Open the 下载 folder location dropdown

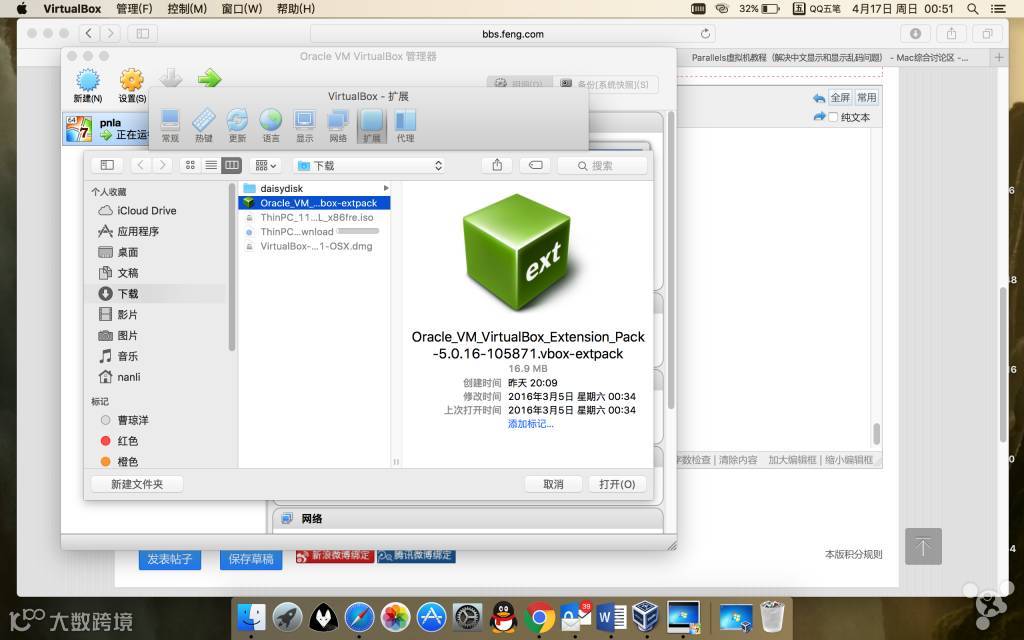(x=370, y=166)
